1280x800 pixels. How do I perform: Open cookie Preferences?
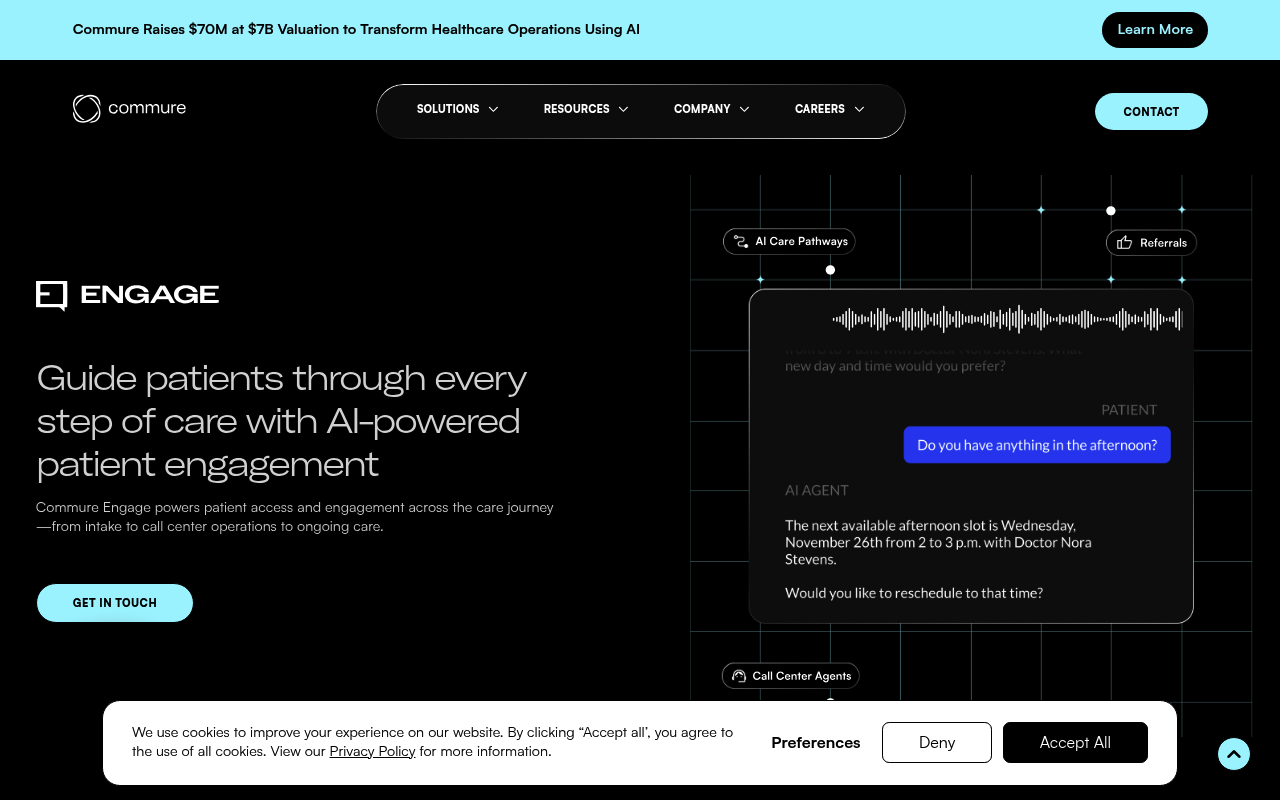pos(816,742)
